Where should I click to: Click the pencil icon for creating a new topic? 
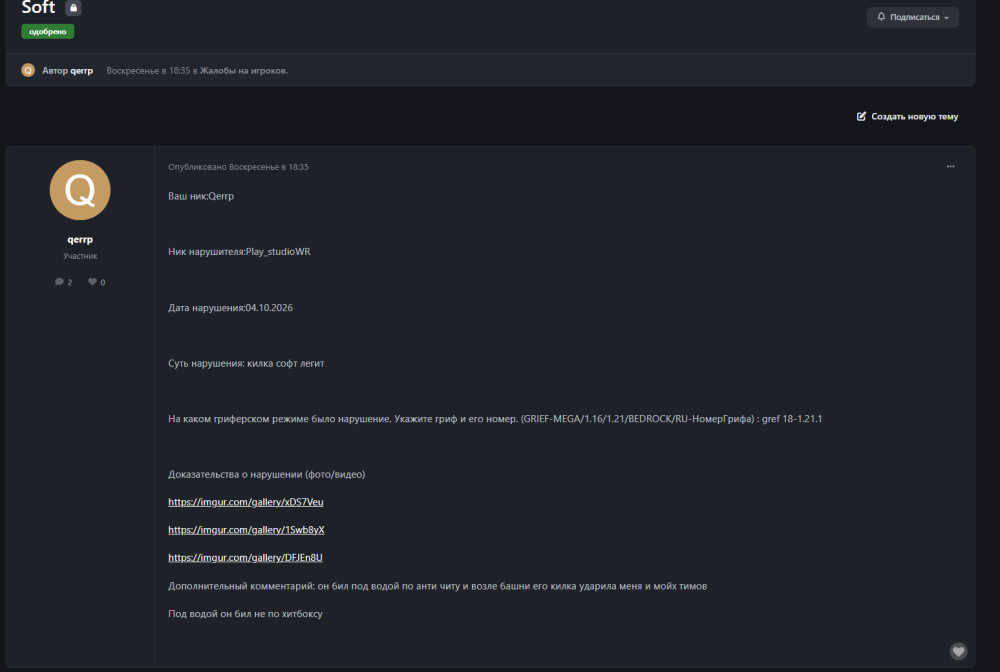tap(861, 116)
